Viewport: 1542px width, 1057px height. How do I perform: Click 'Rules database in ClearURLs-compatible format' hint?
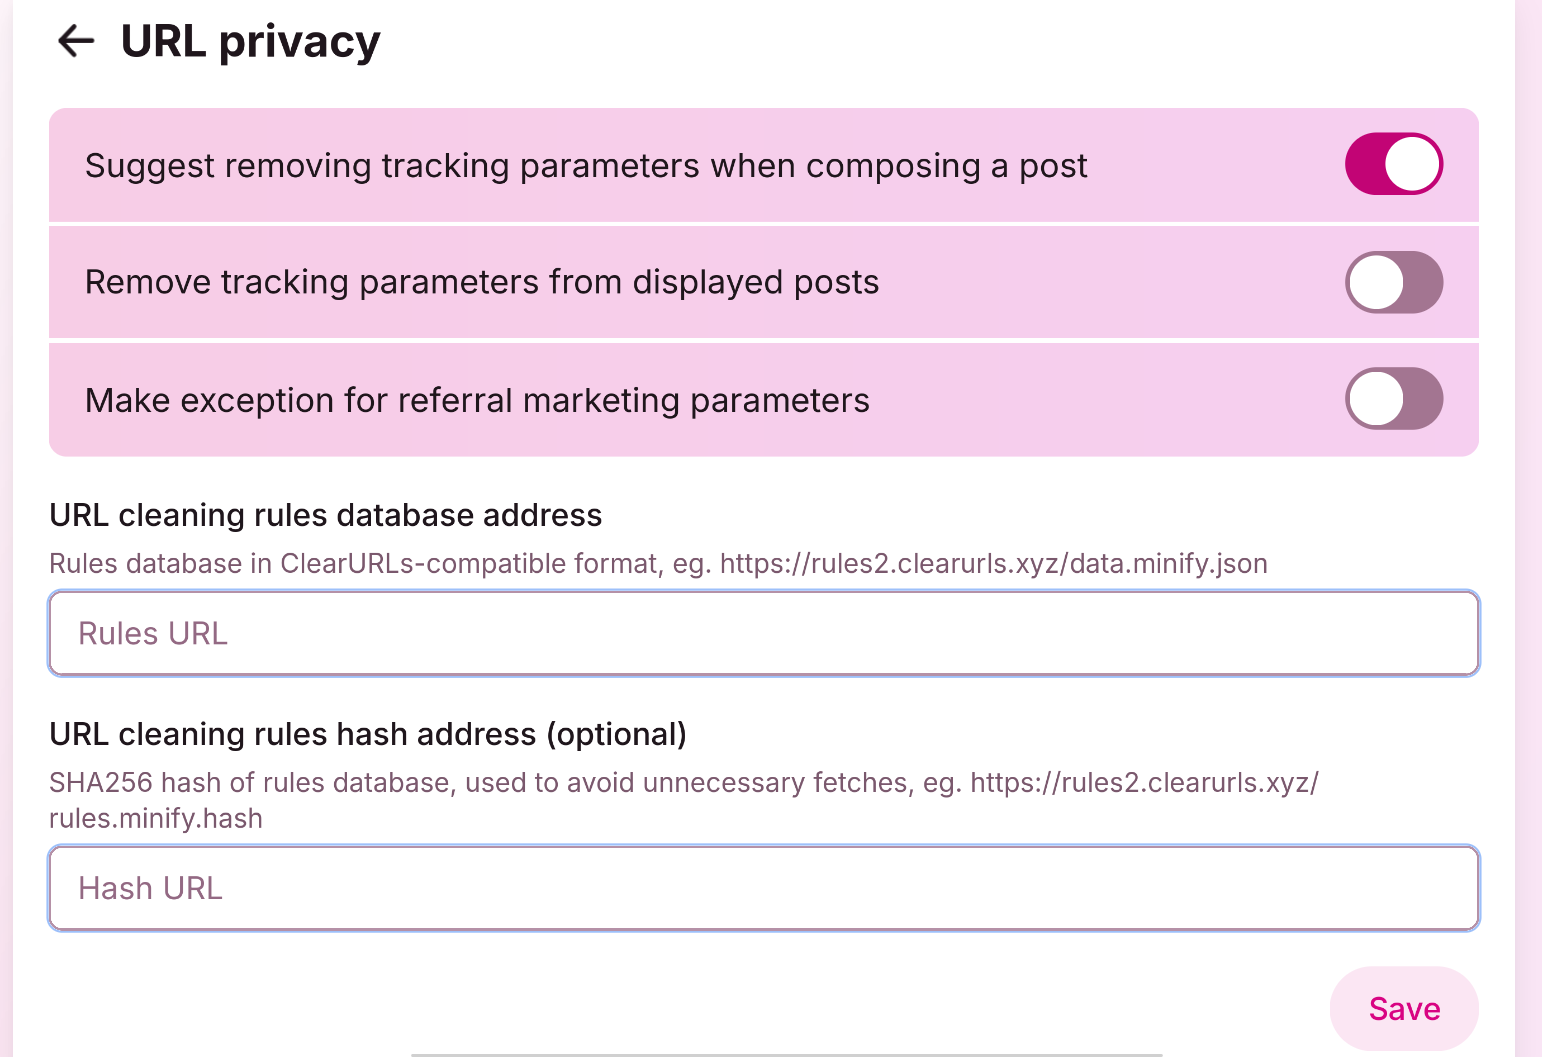(353, 564)
